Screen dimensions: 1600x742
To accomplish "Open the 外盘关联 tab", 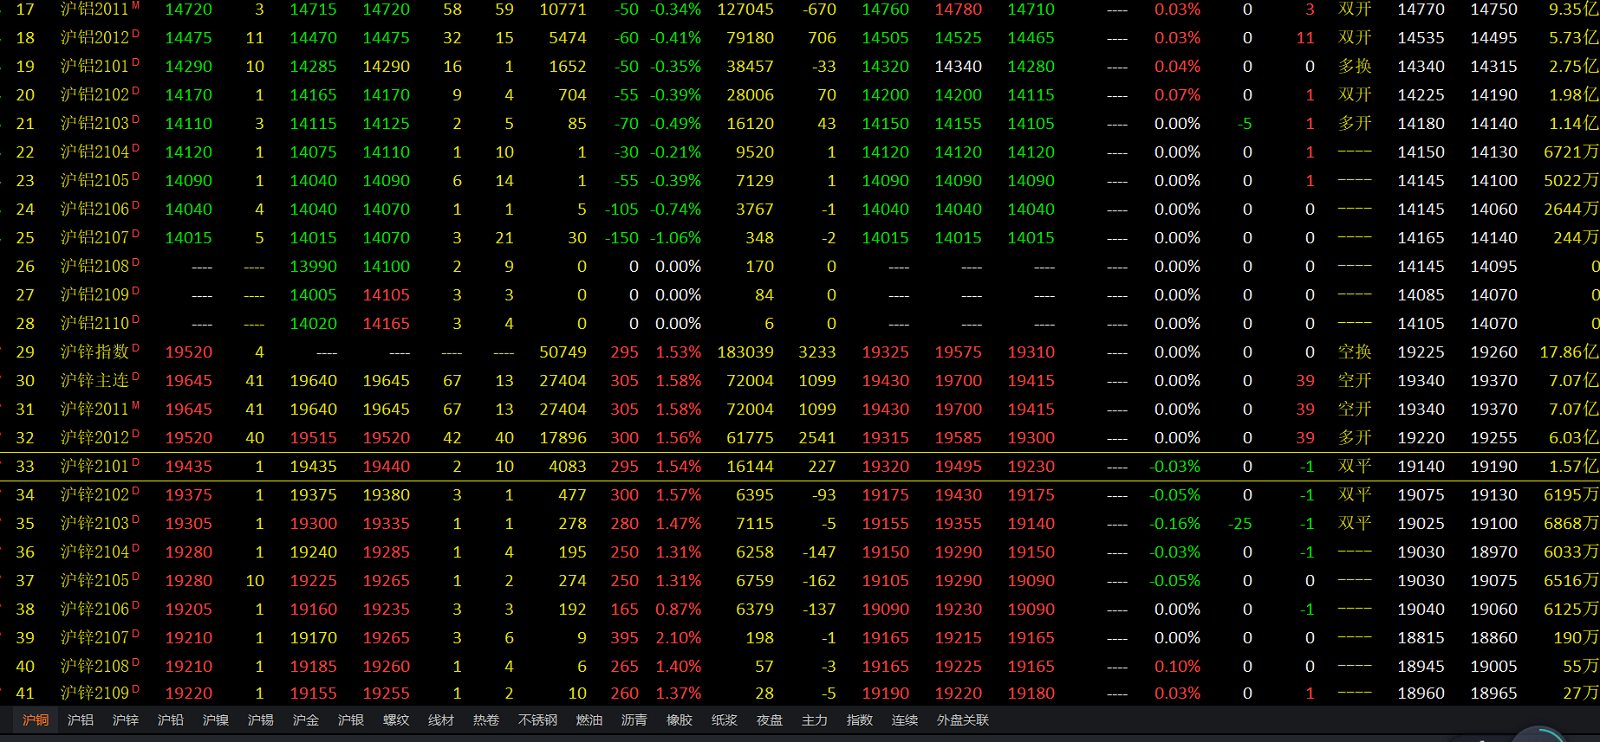I will 963,720.
